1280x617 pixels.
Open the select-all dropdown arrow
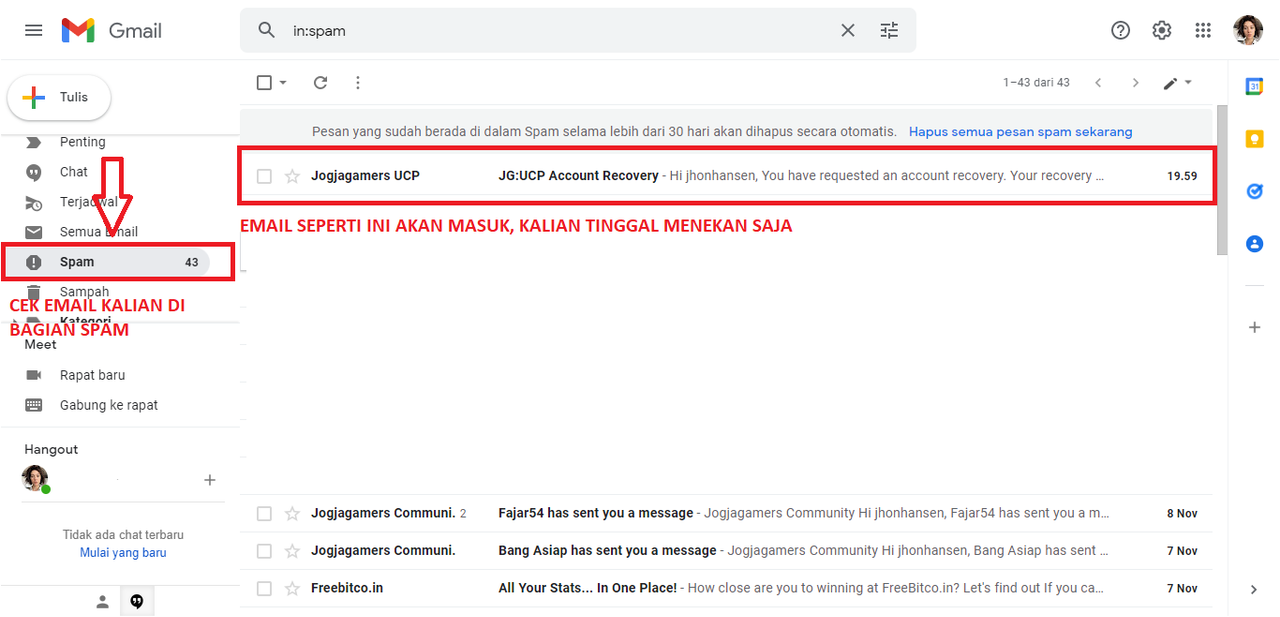click(x=283, y=82)
